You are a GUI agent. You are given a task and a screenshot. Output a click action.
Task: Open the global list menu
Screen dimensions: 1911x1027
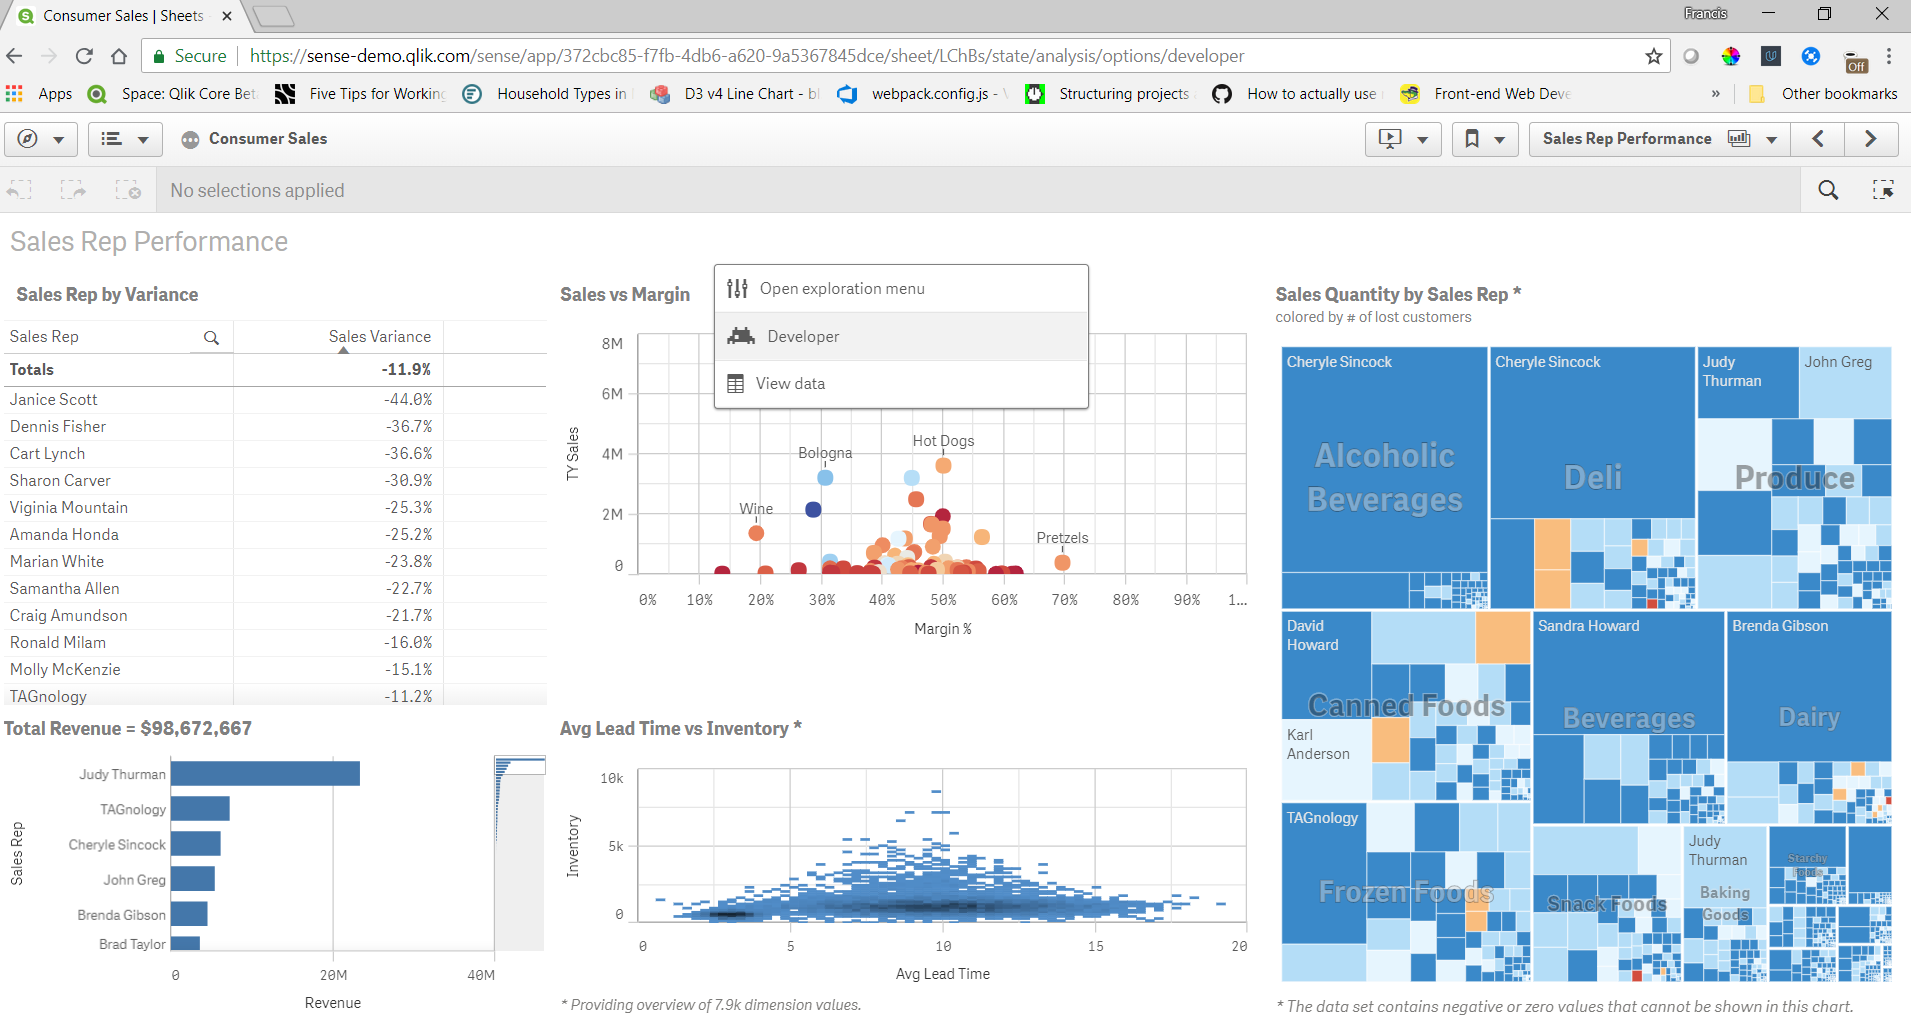click(x=112, y=139)
